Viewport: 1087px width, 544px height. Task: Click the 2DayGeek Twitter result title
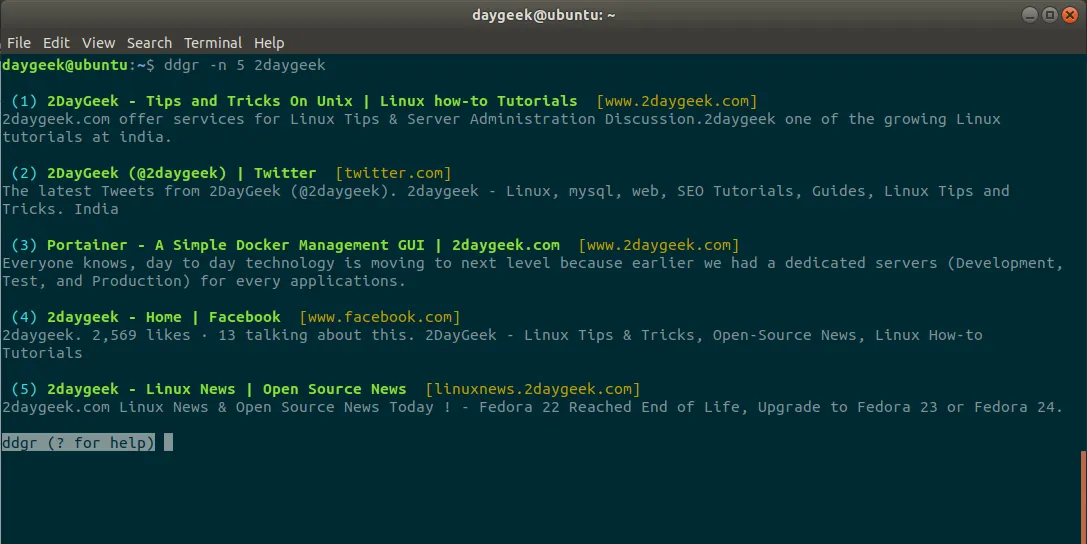click(181, 173)
